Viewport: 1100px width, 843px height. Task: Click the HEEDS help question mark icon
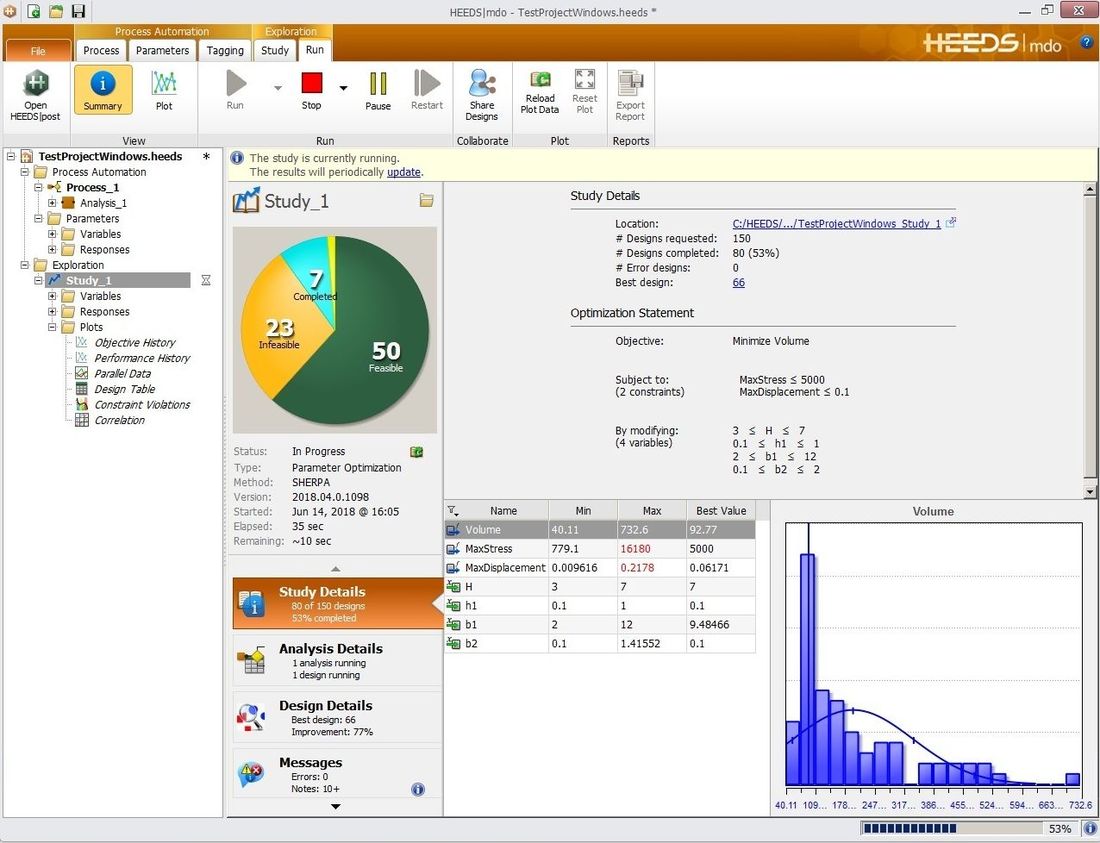[1087, 43]
